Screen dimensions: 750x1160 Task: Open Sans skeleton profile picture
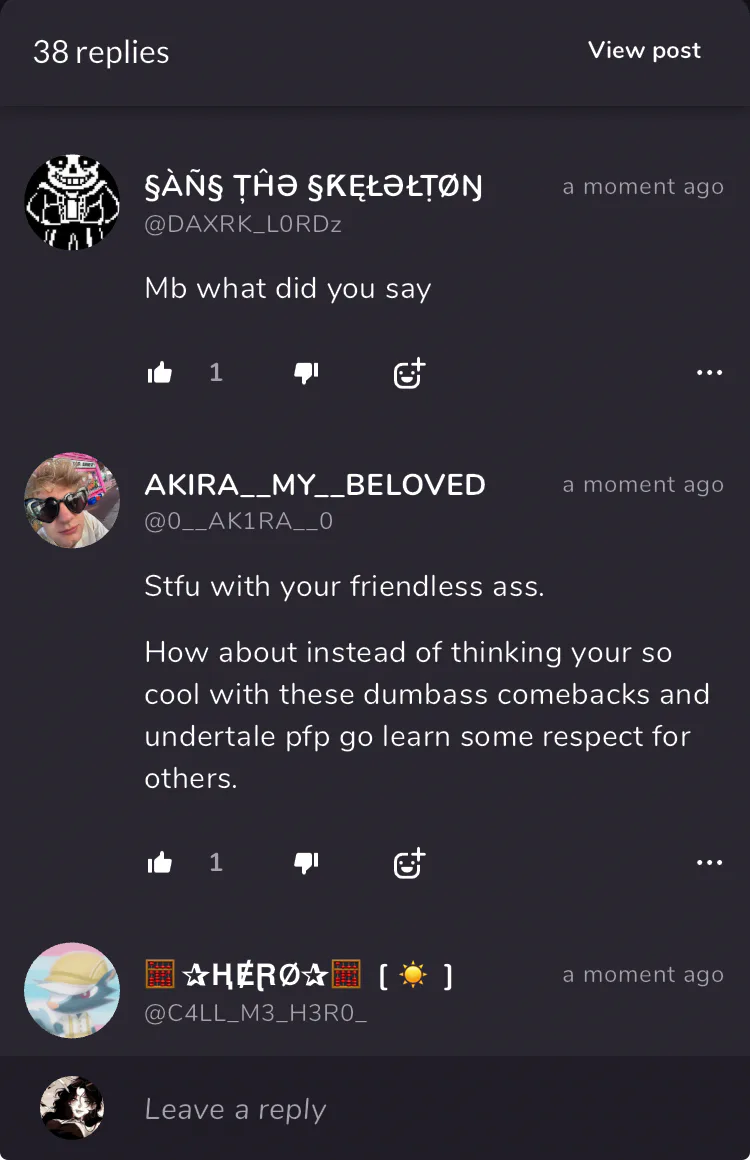[72, 202]
